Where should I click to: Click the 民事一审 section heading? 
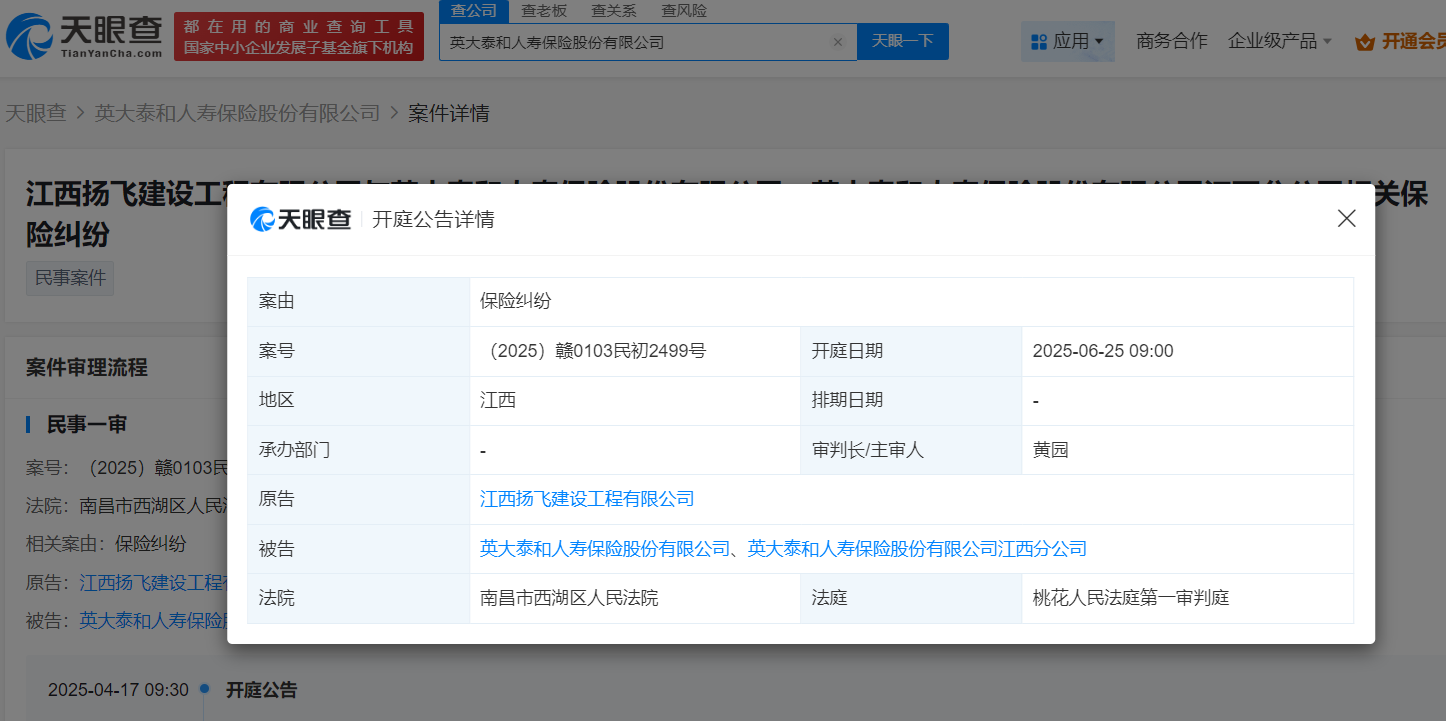click(x=87, y=424)
